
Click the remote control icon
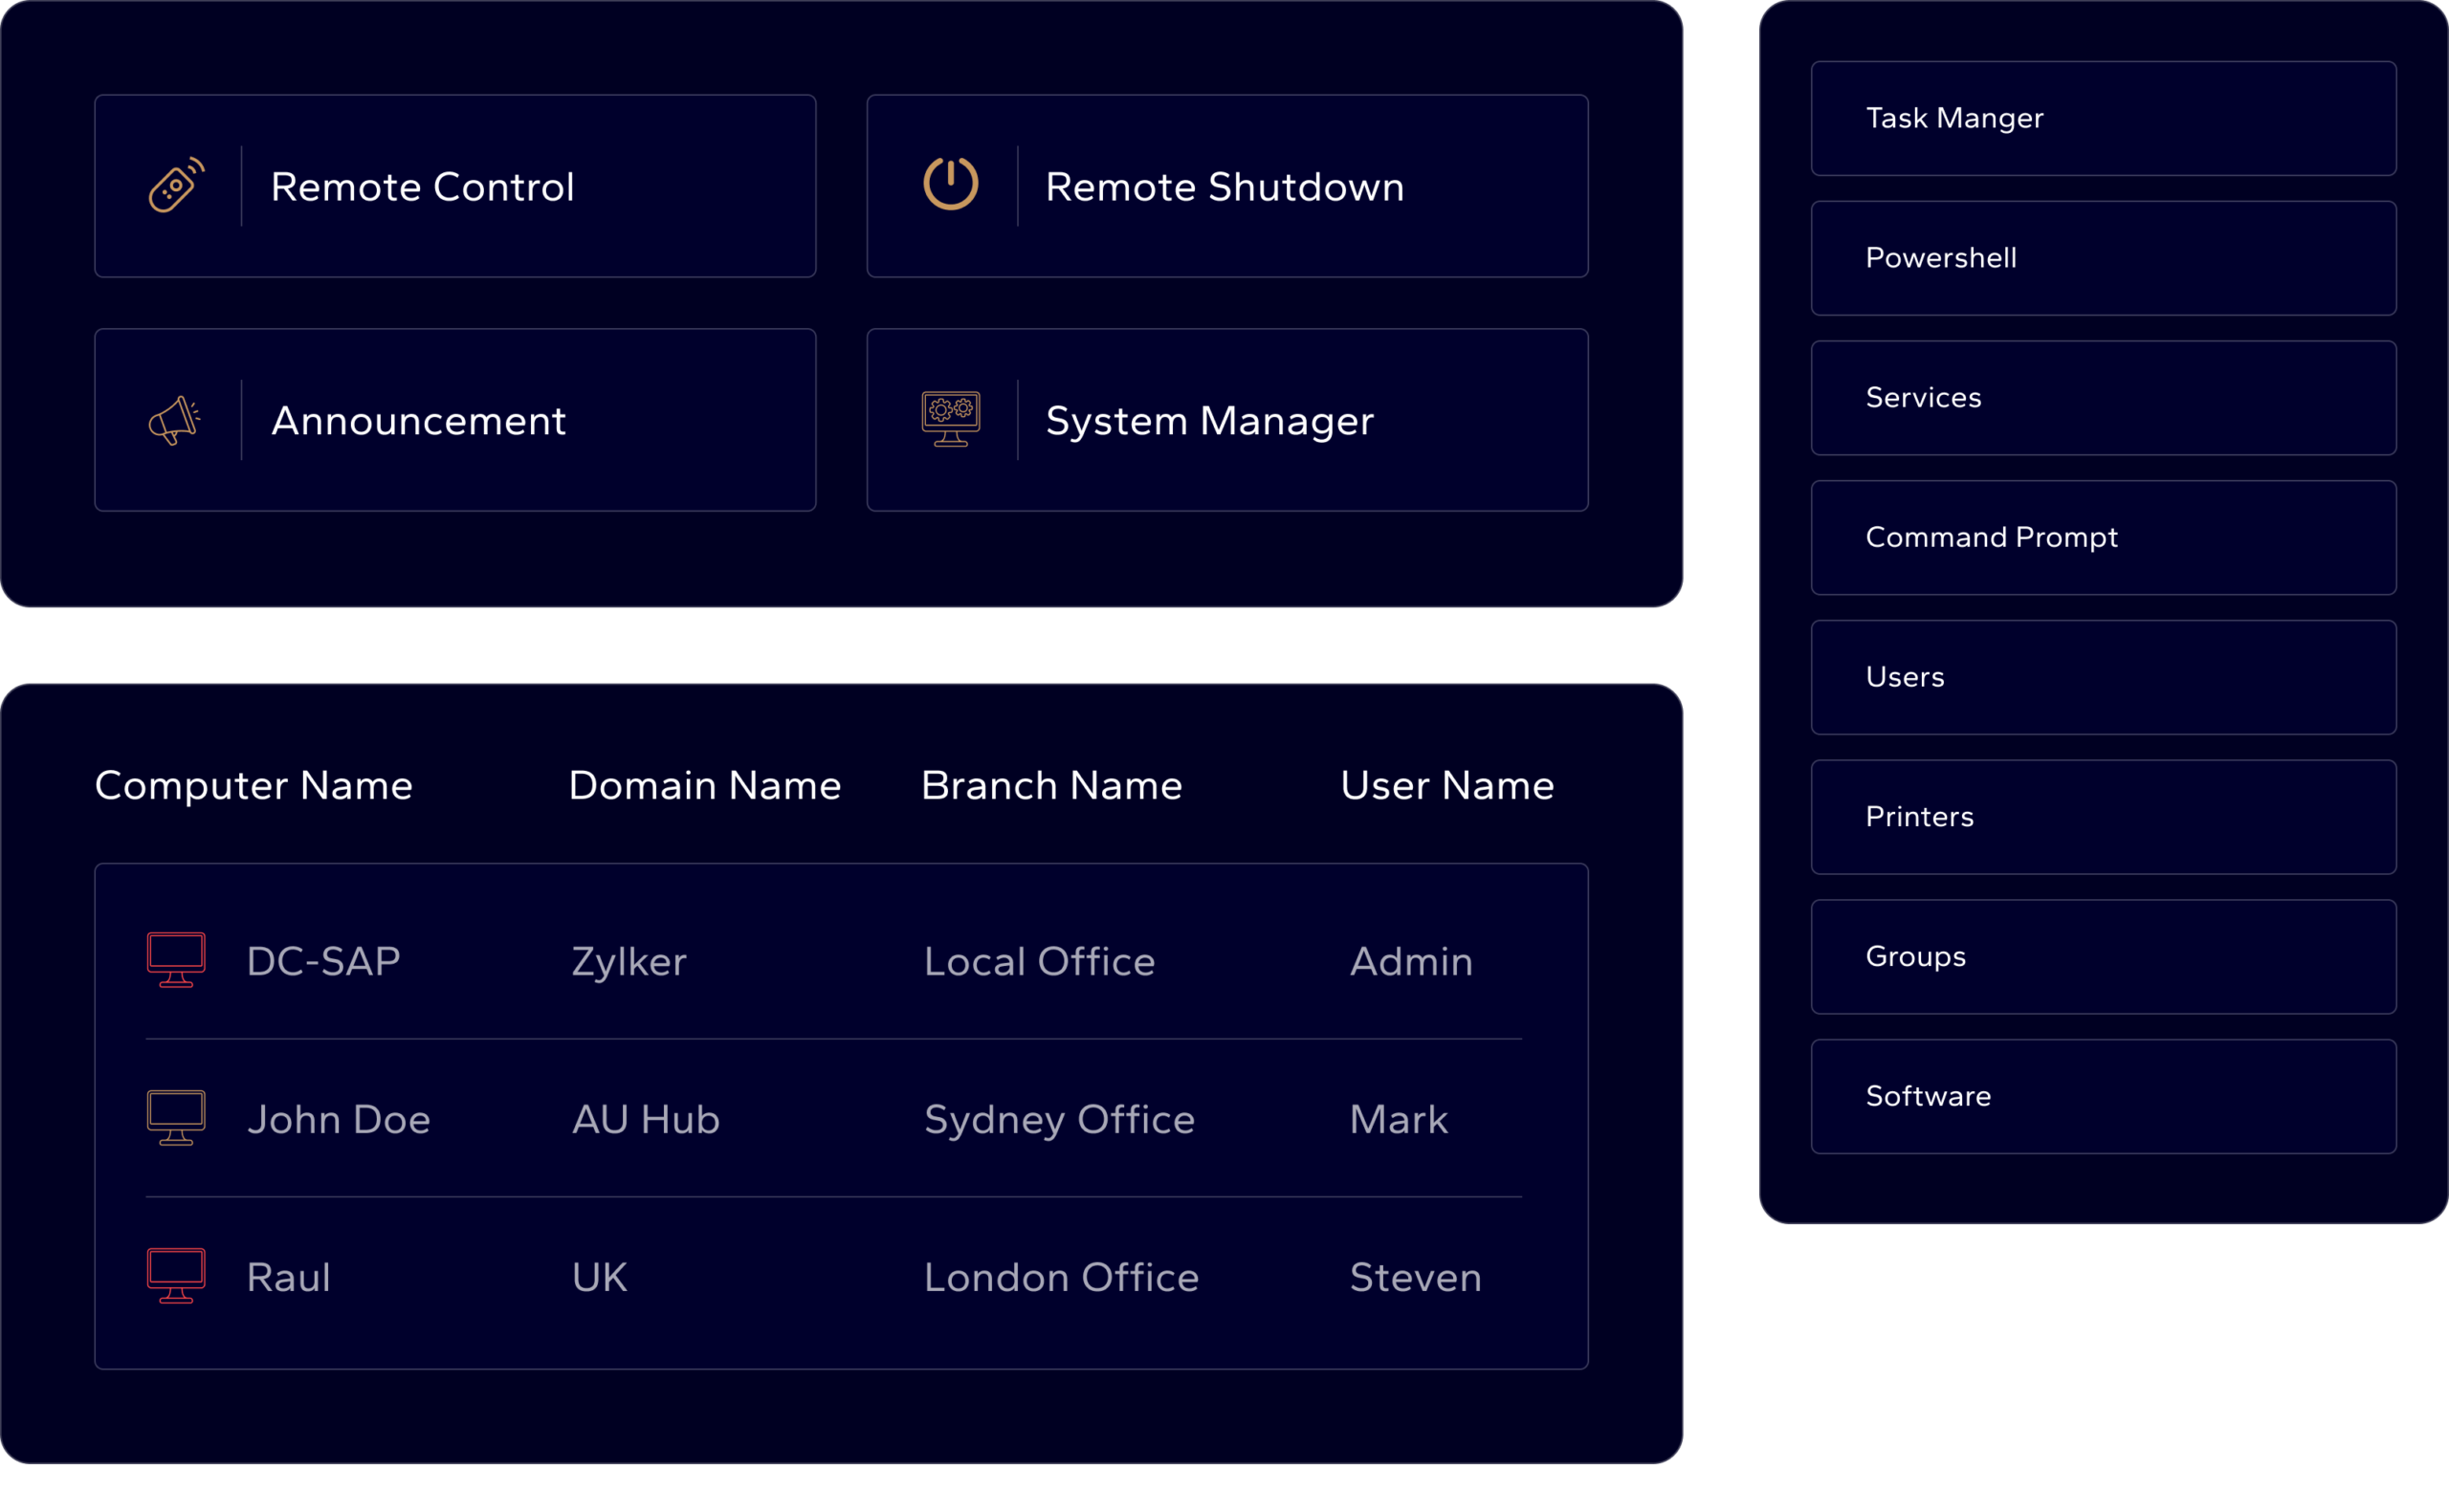pyautogui.click(x=176, y=185)
